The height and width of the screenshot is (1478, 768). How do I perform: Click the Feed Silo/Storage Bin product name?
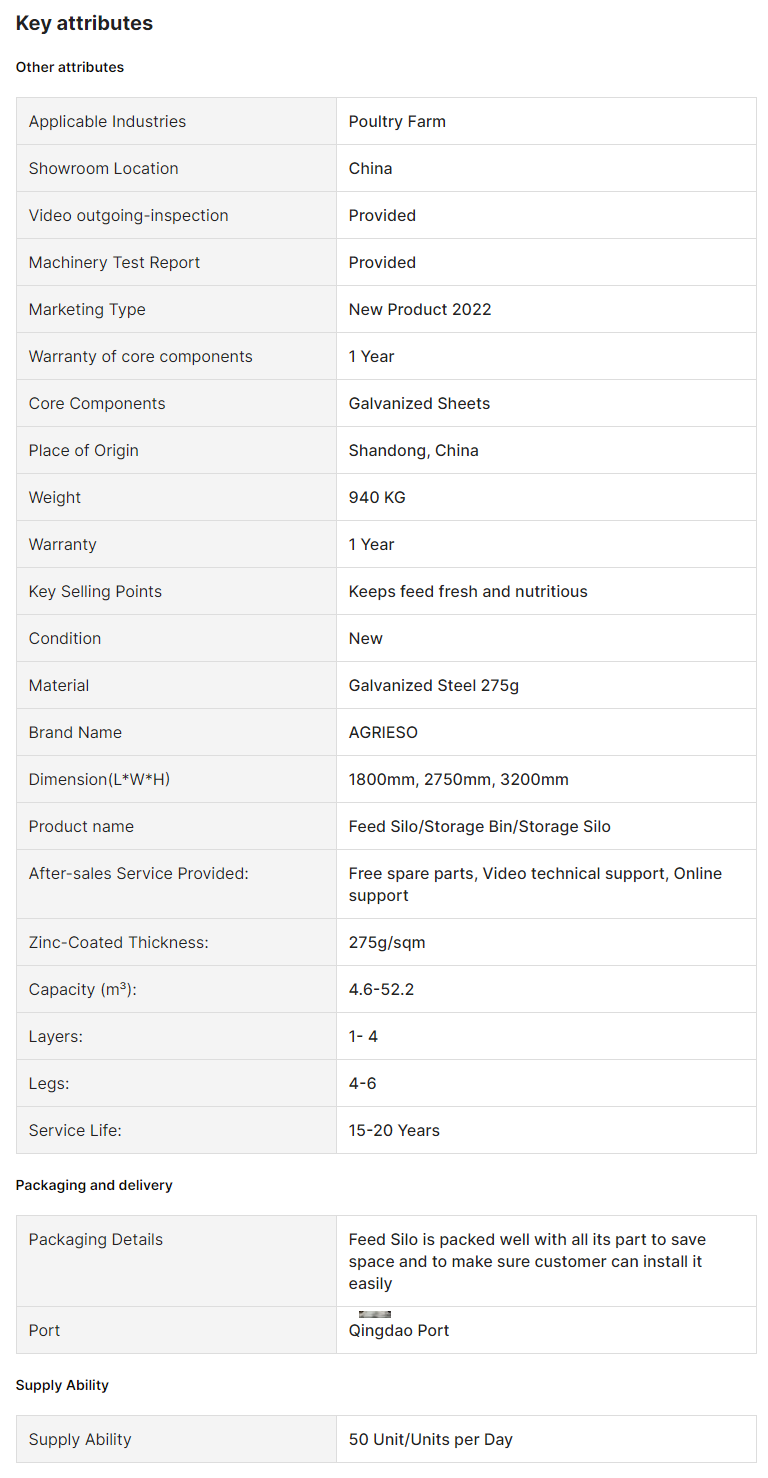480,826
